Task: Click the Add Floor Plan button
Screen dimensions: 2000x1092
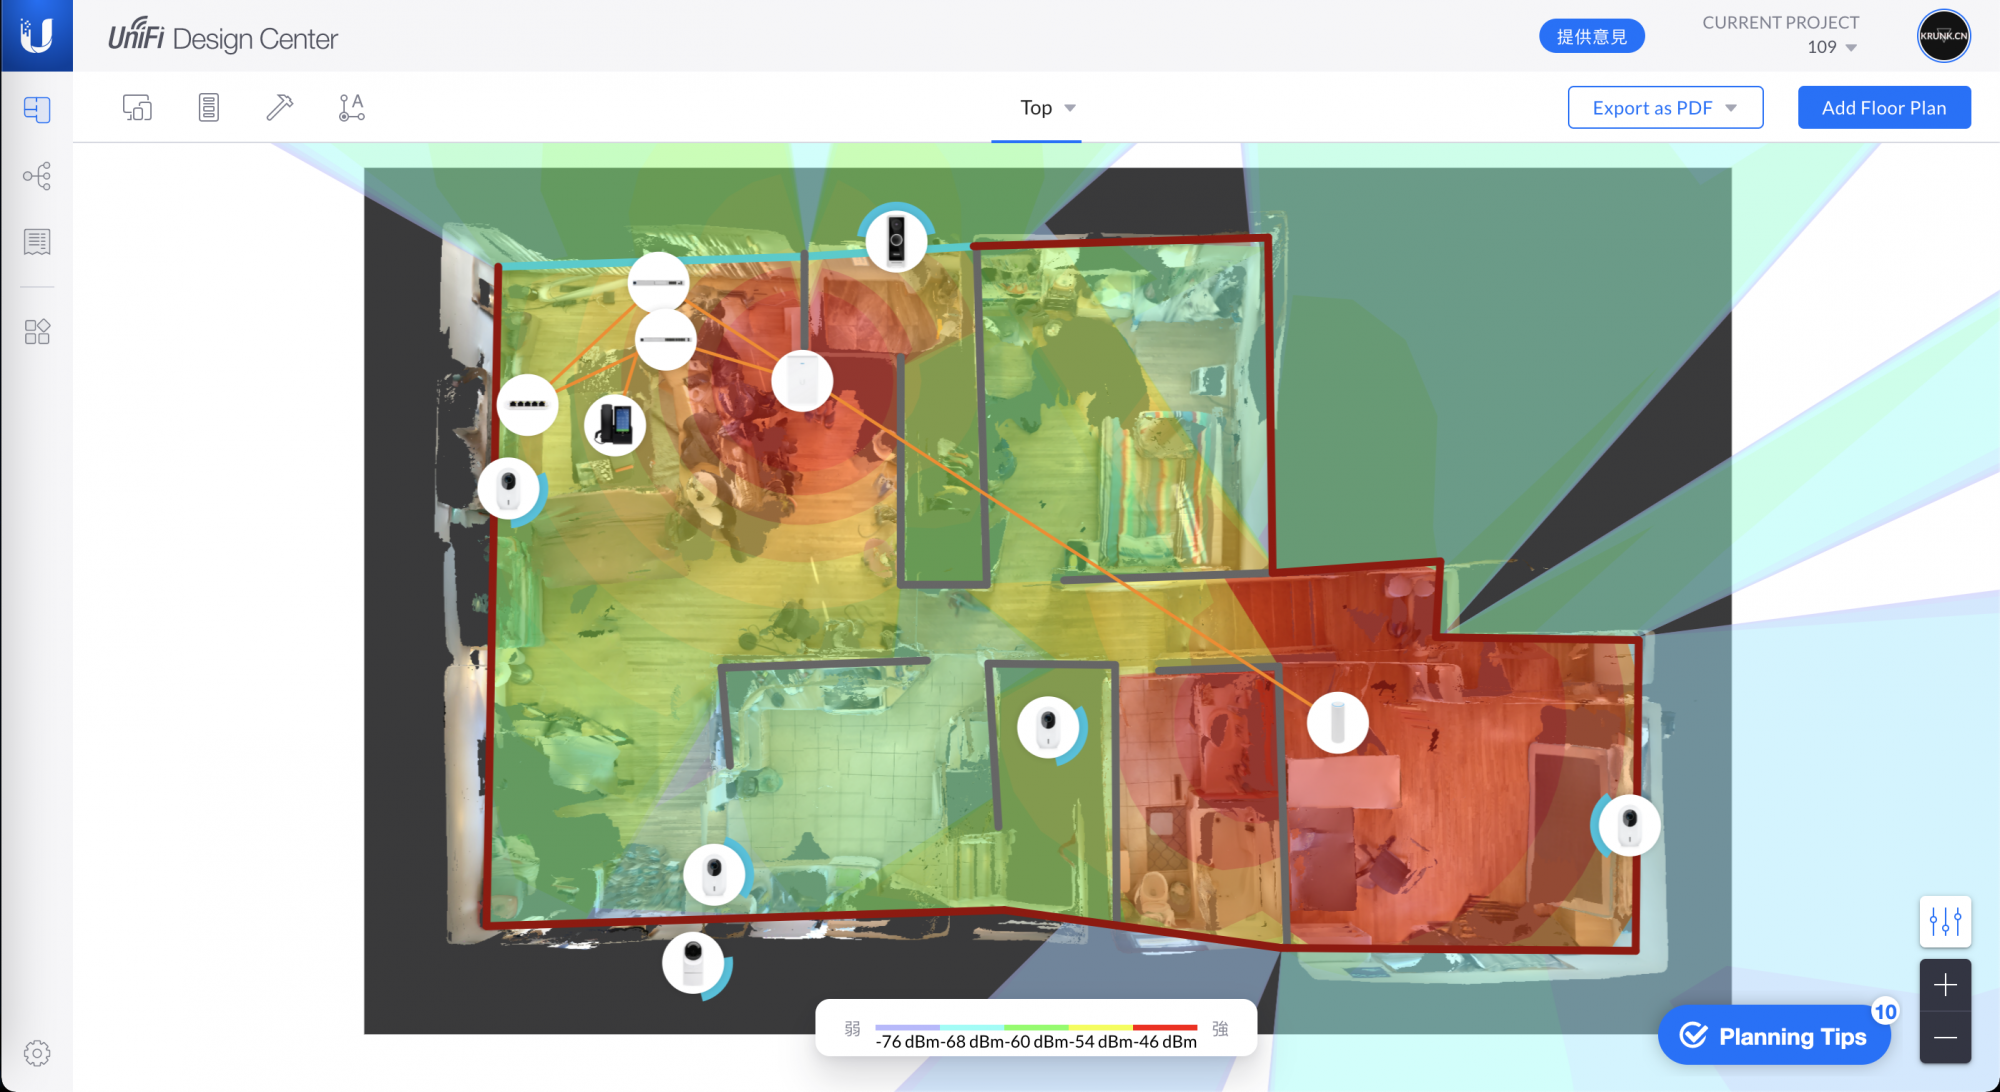Action: pyautogui.click(x=1883, y=108)
